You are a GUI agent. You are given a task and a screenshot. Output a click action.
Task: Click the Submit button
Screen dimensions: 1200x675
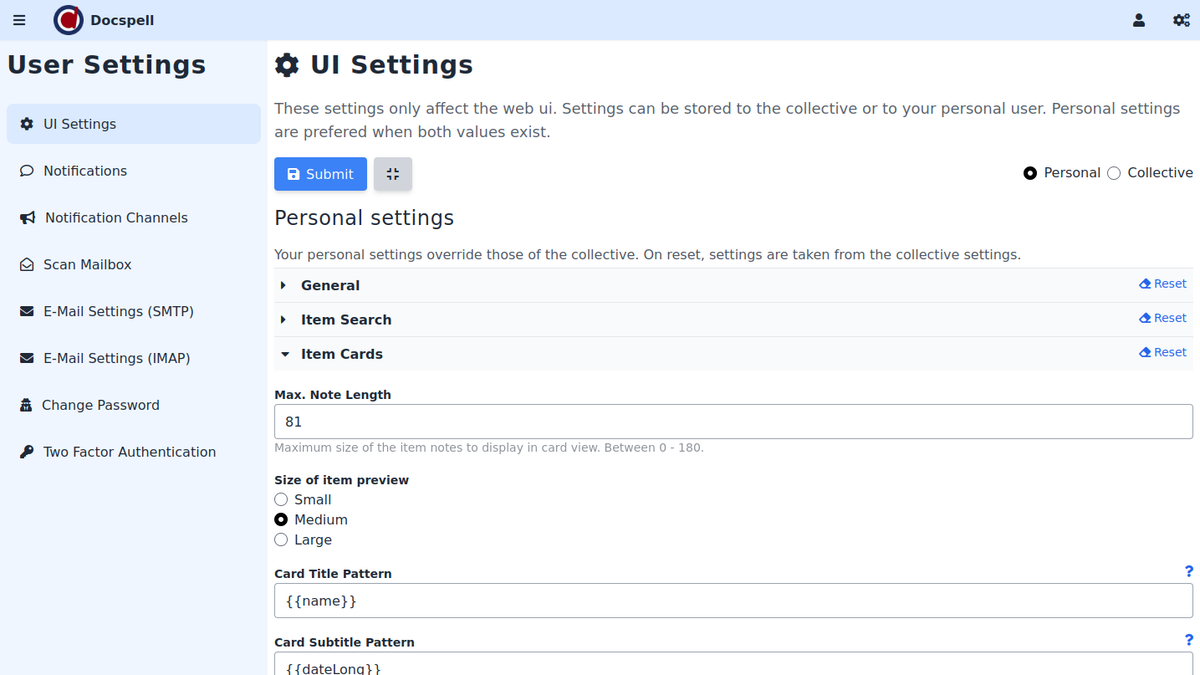pos(320,174)
